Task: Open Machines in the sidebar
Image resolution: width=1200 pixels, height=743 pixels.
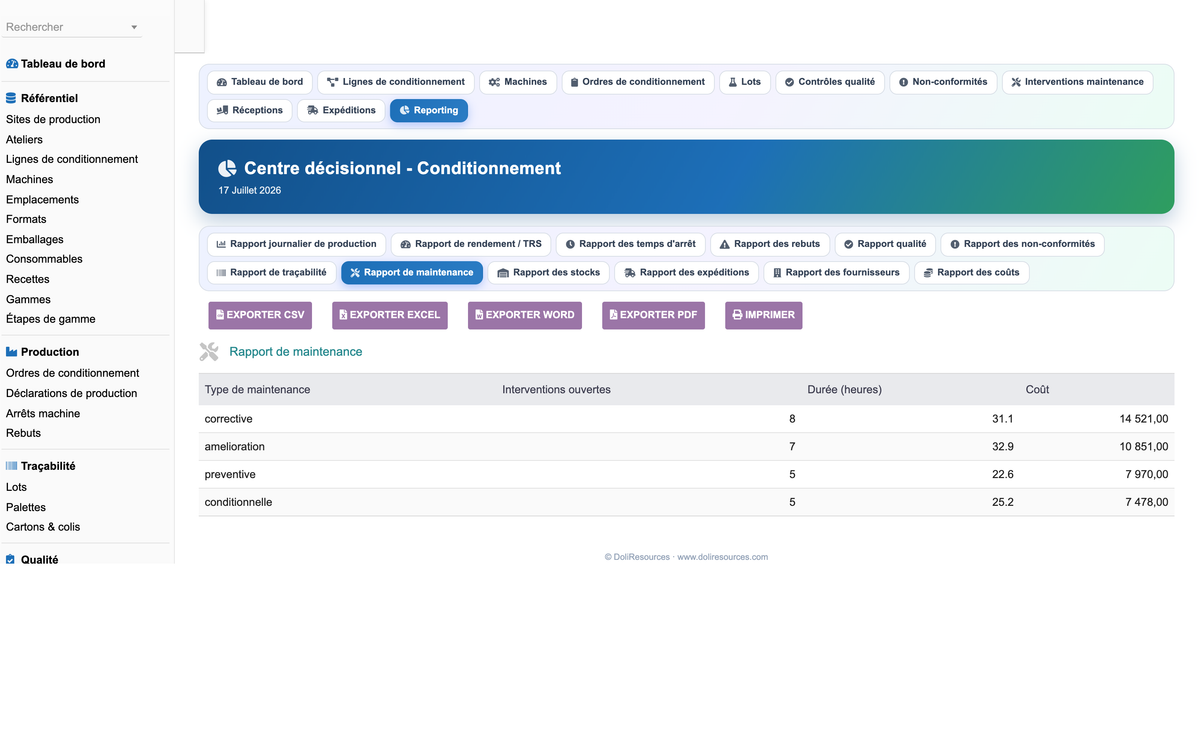Action: (x=30, y=179)
